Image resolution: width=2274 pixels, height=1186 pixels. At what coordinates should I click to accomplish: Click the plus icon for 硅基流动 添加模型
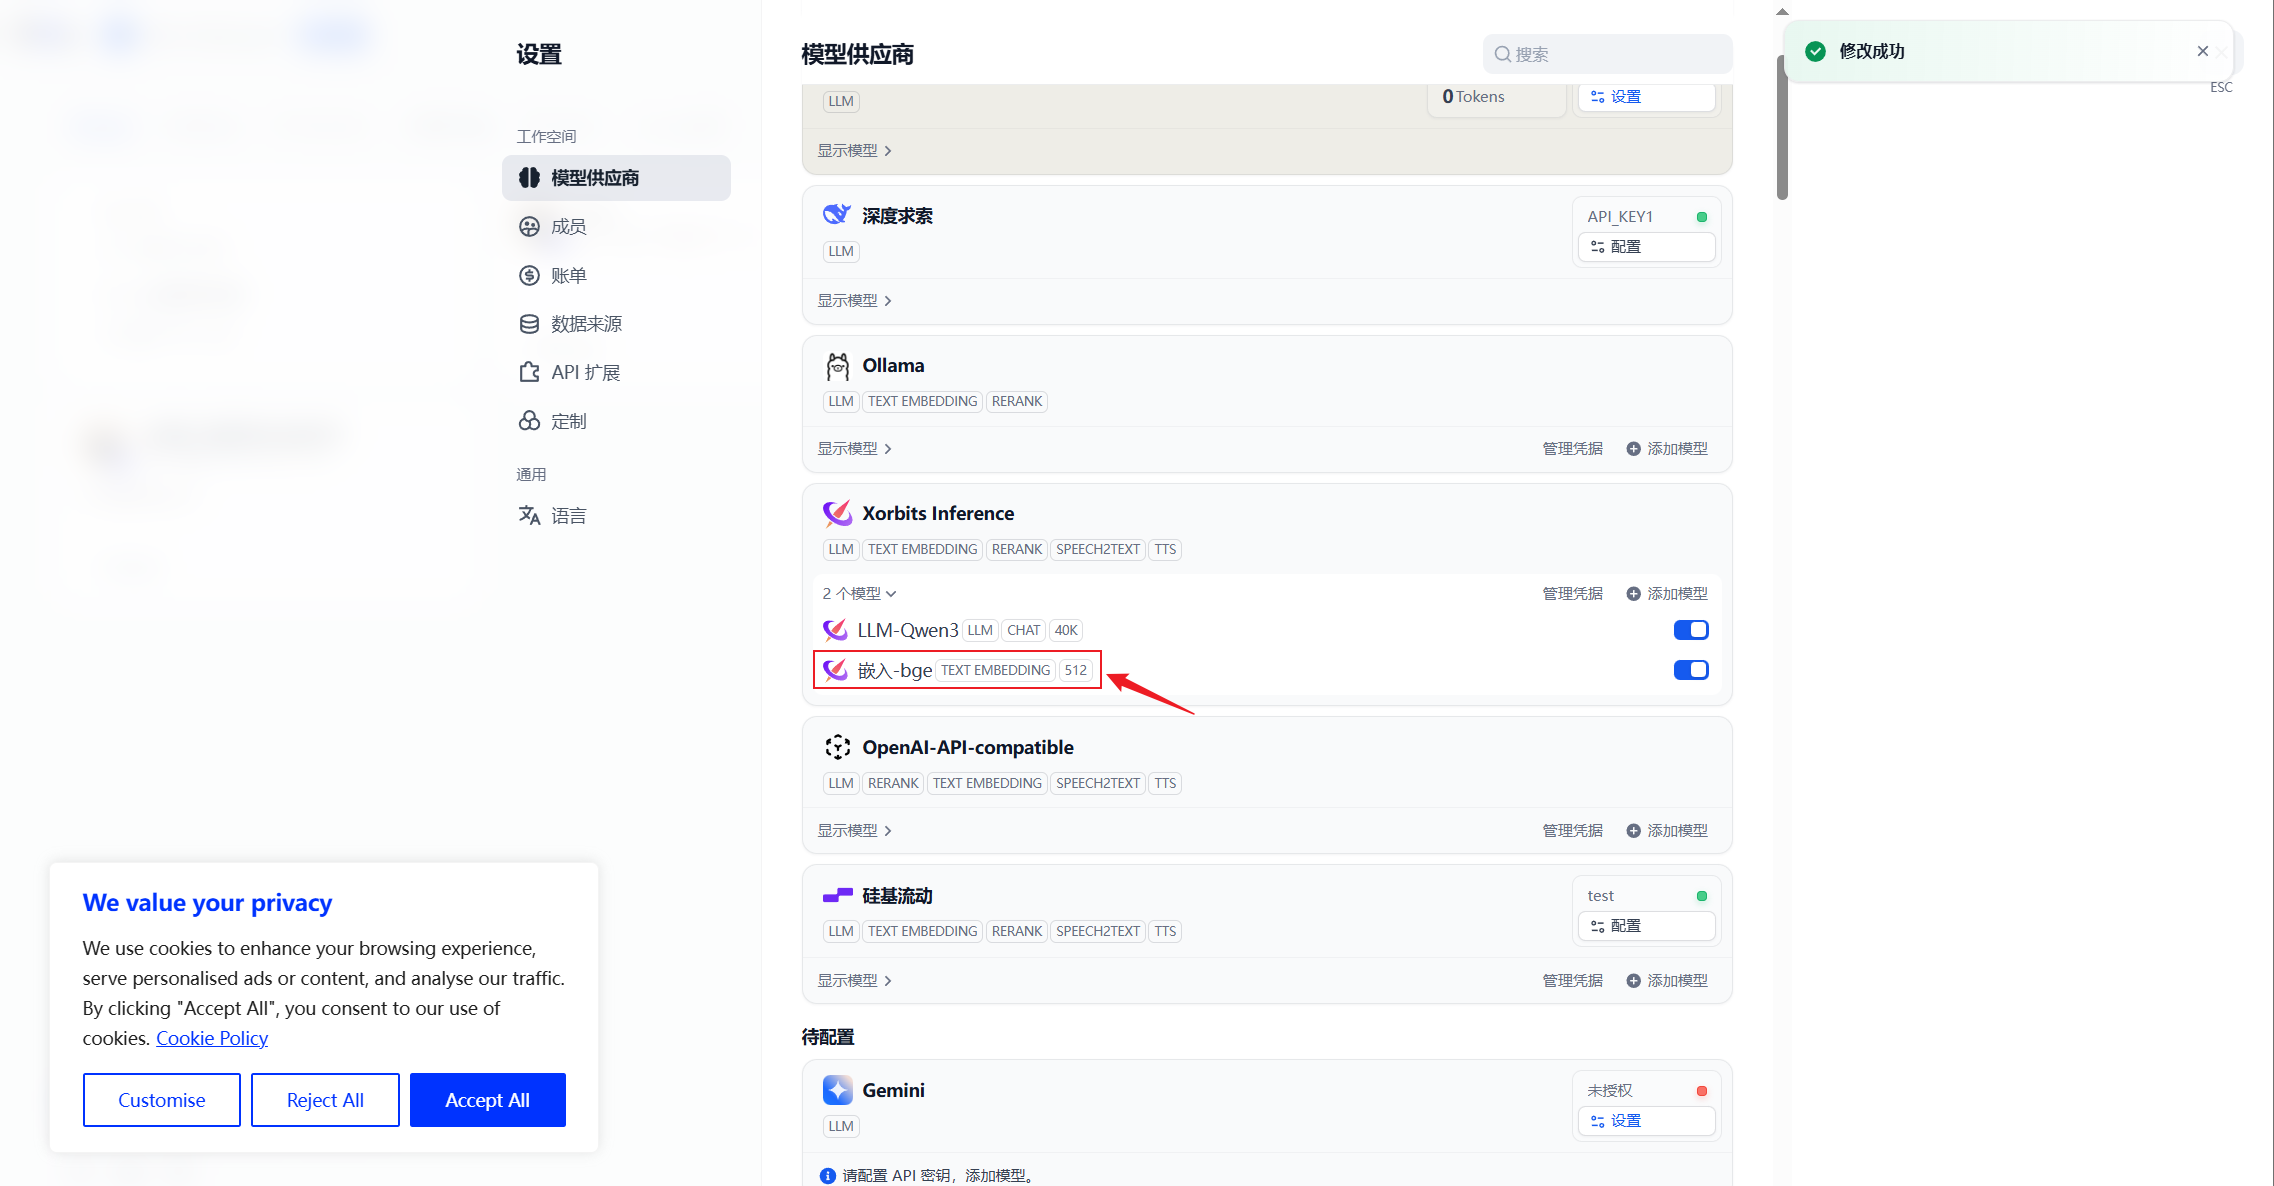(1633, 981)
